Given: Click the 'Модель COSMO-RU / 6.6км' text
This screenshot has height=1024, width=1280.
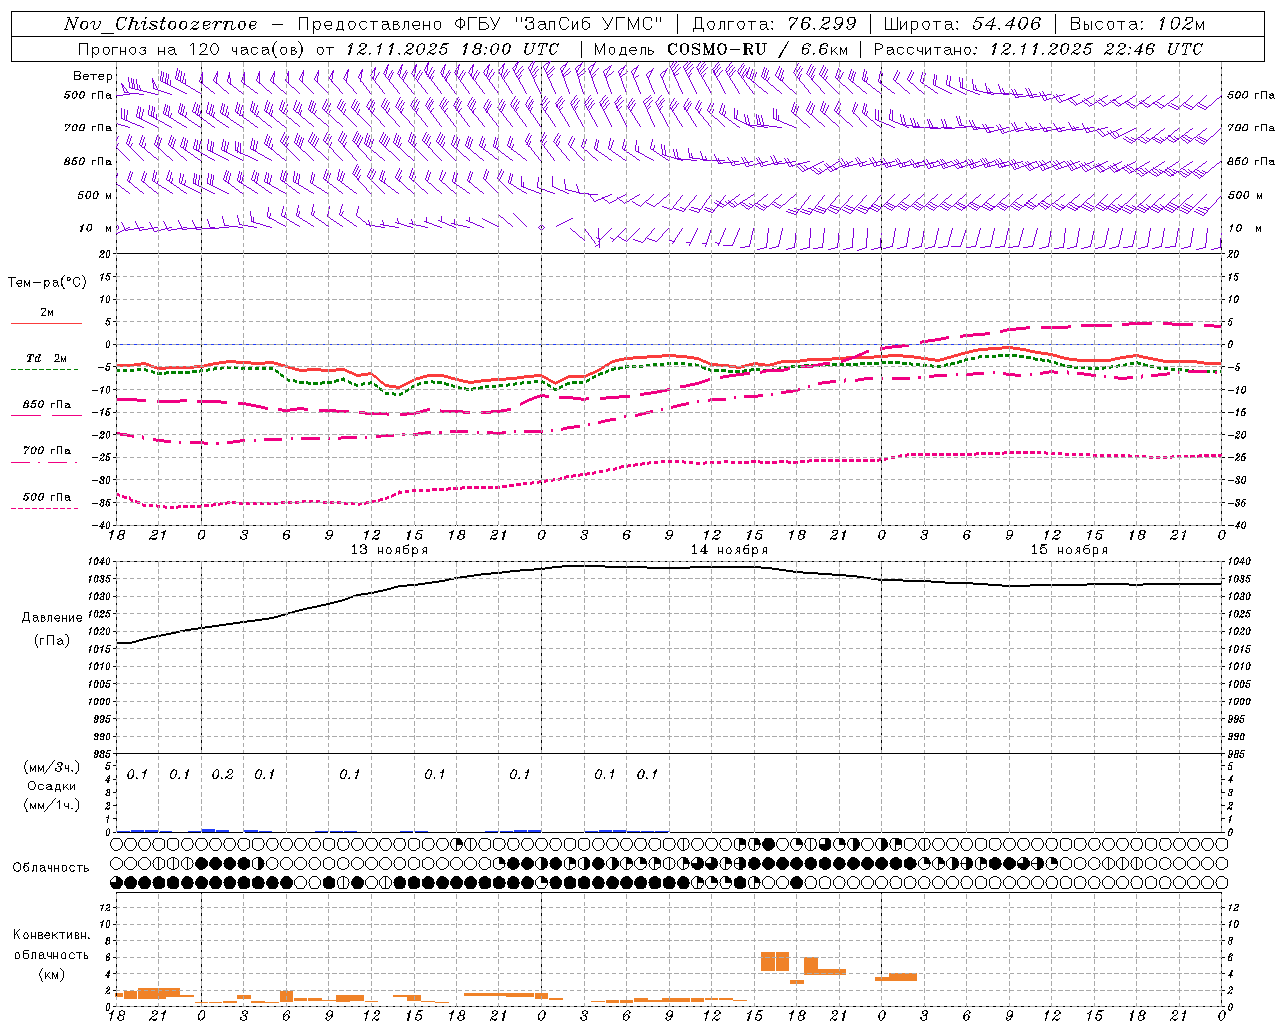Looking at the screenshot, I should [x=721, y=49].
